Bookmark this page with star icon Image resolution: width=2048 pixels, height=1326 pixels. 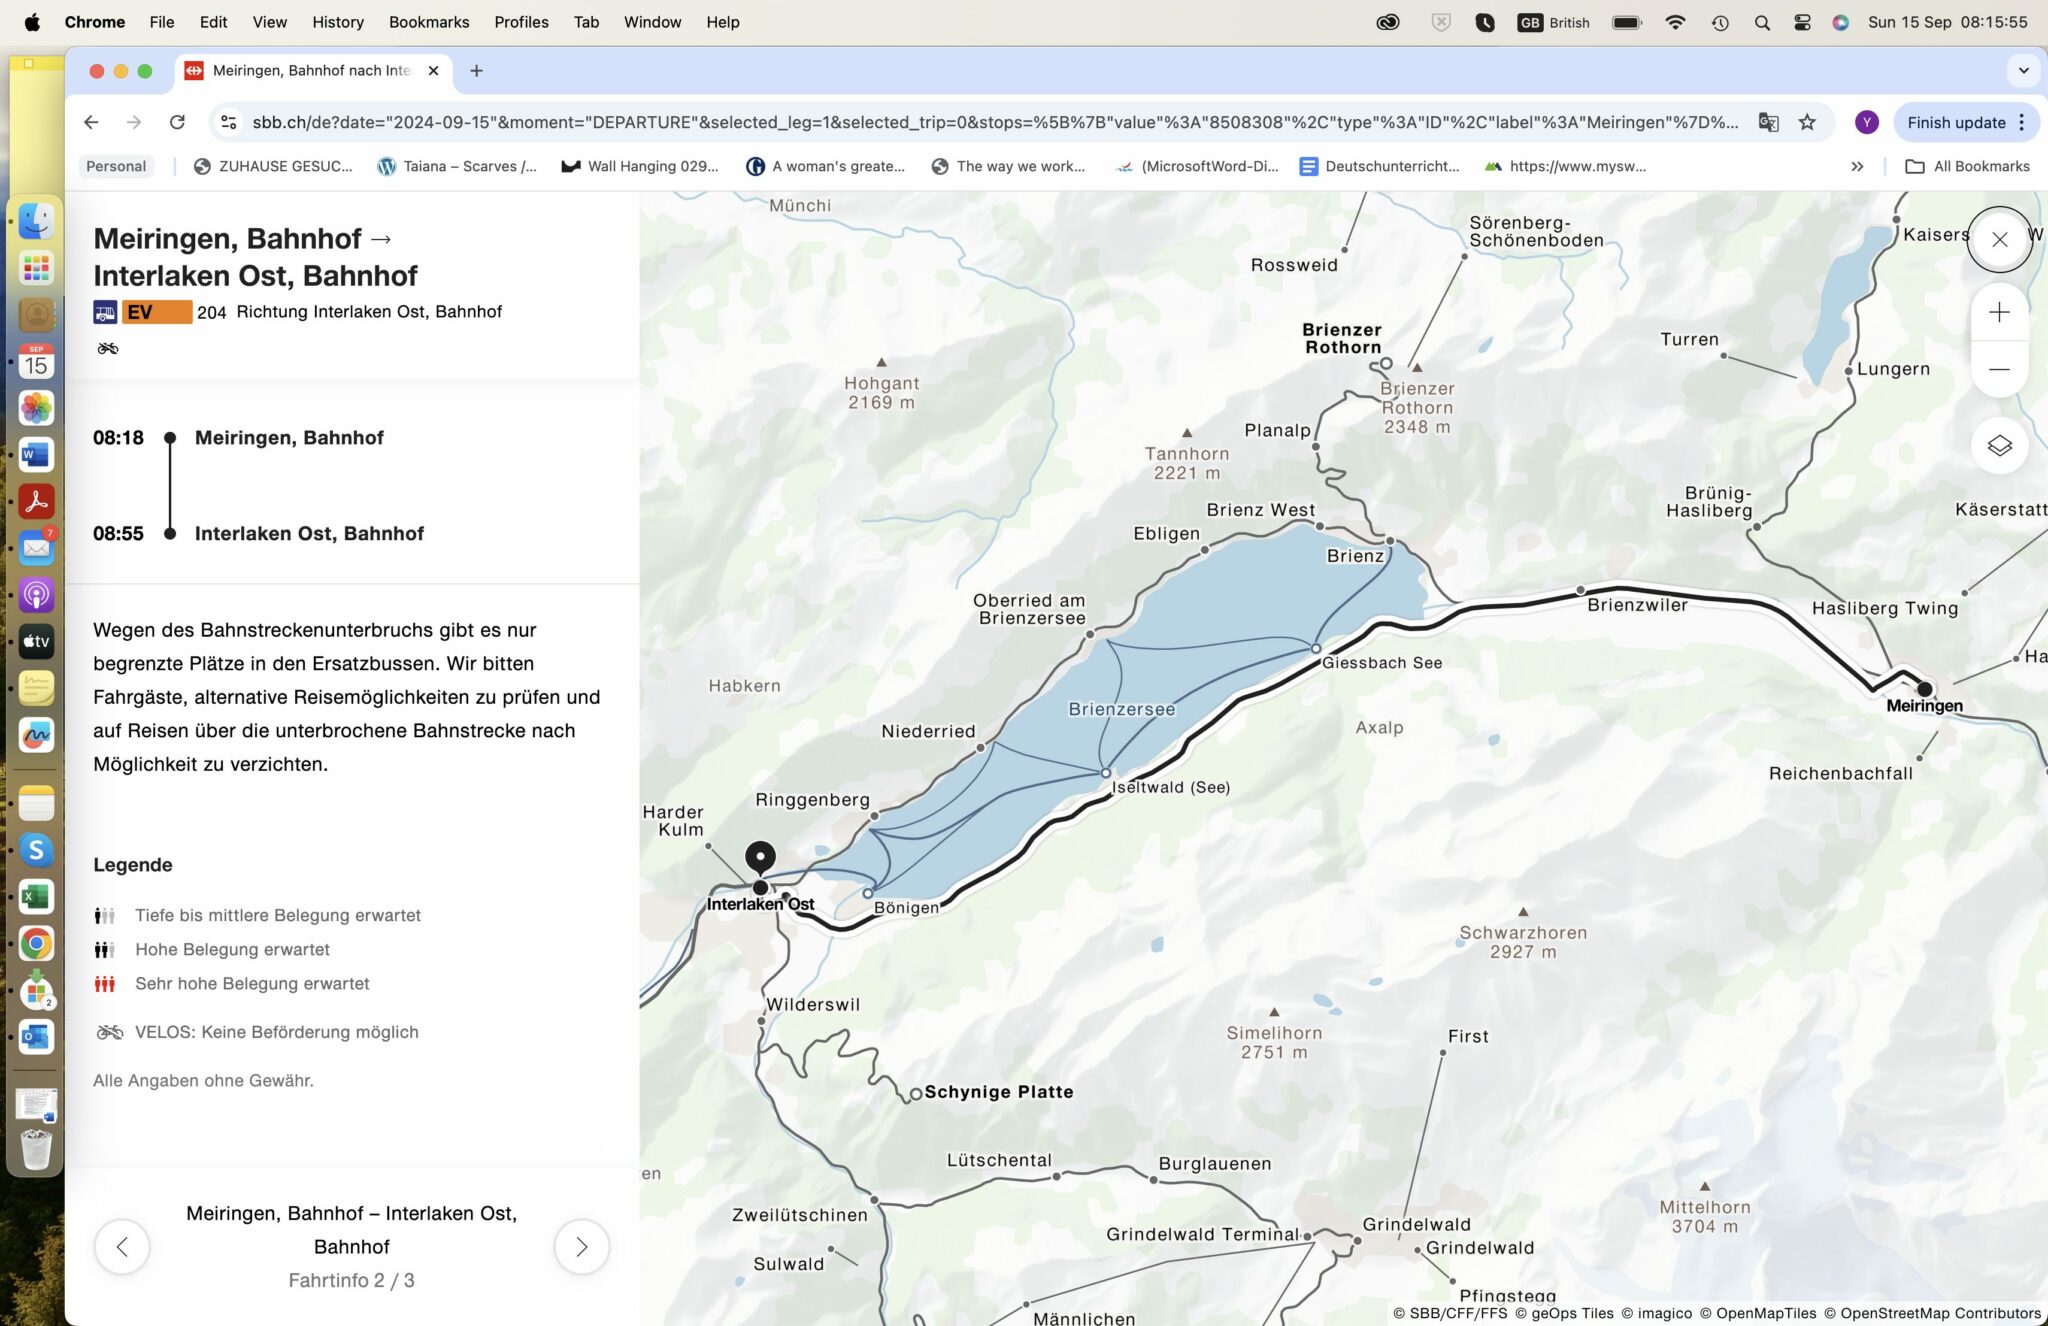pyautogui.click(x=1807, y=122)
